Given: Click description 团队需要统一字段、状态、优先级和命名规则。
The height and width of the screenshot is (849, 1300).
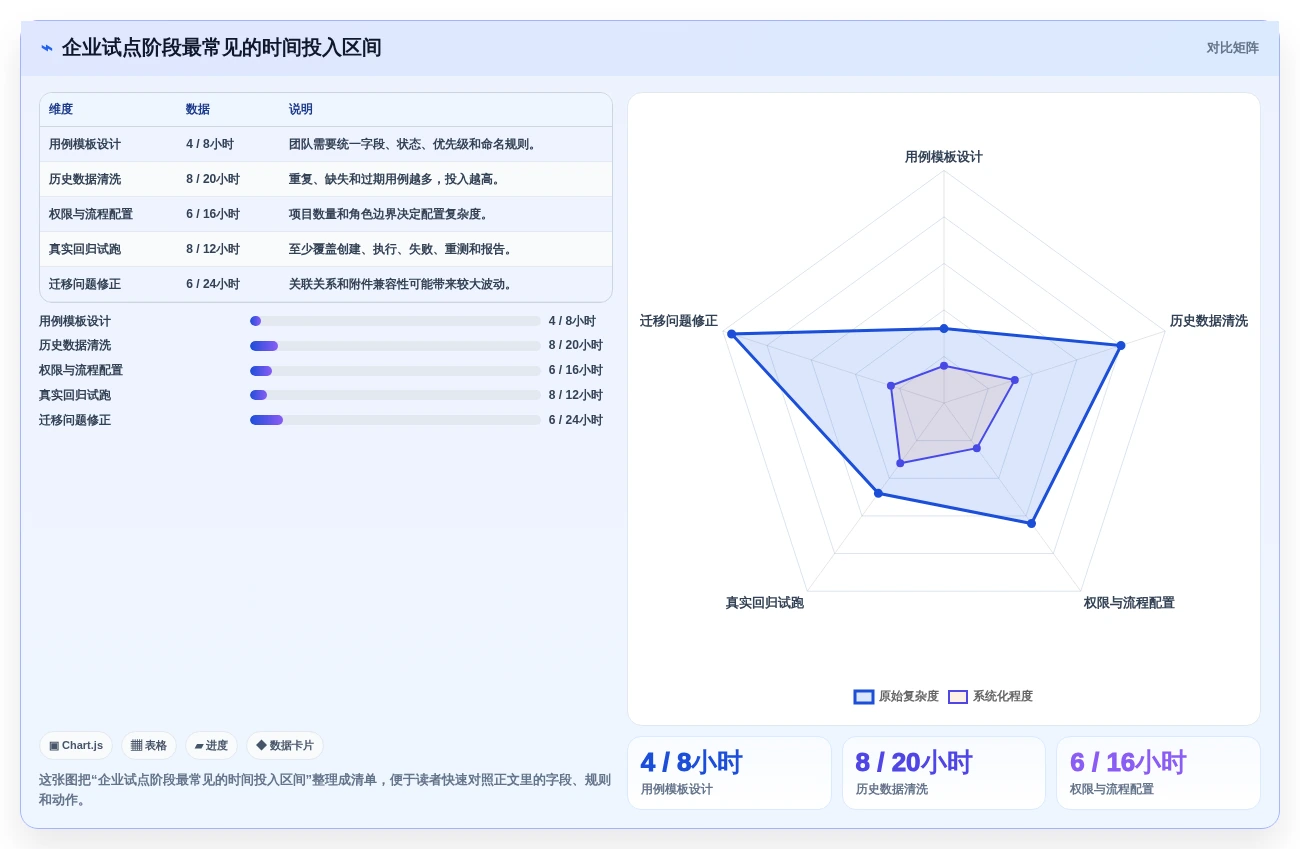Looking at the screenshot, I should coord(415,144).
